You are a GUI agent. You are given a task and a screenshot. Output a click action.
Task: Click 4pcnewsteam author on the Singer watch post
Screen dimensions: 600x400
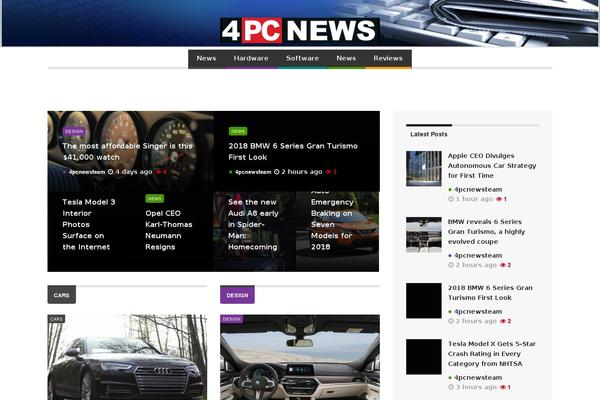(87, 172)
